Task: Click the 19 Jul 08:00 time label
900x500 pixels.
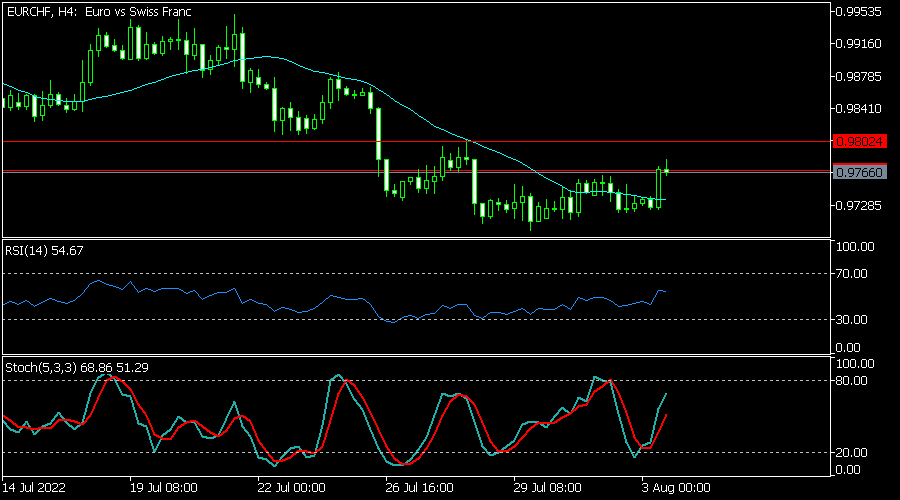Action: point(164,488)
